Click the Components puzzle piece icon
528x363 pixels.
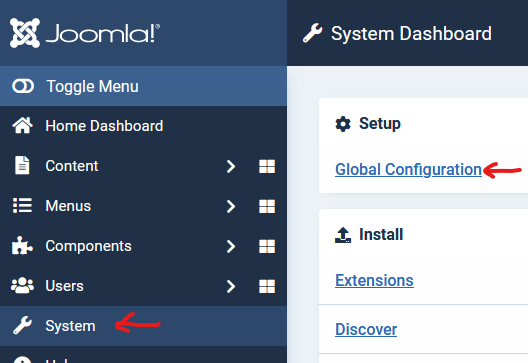point(22,245)
